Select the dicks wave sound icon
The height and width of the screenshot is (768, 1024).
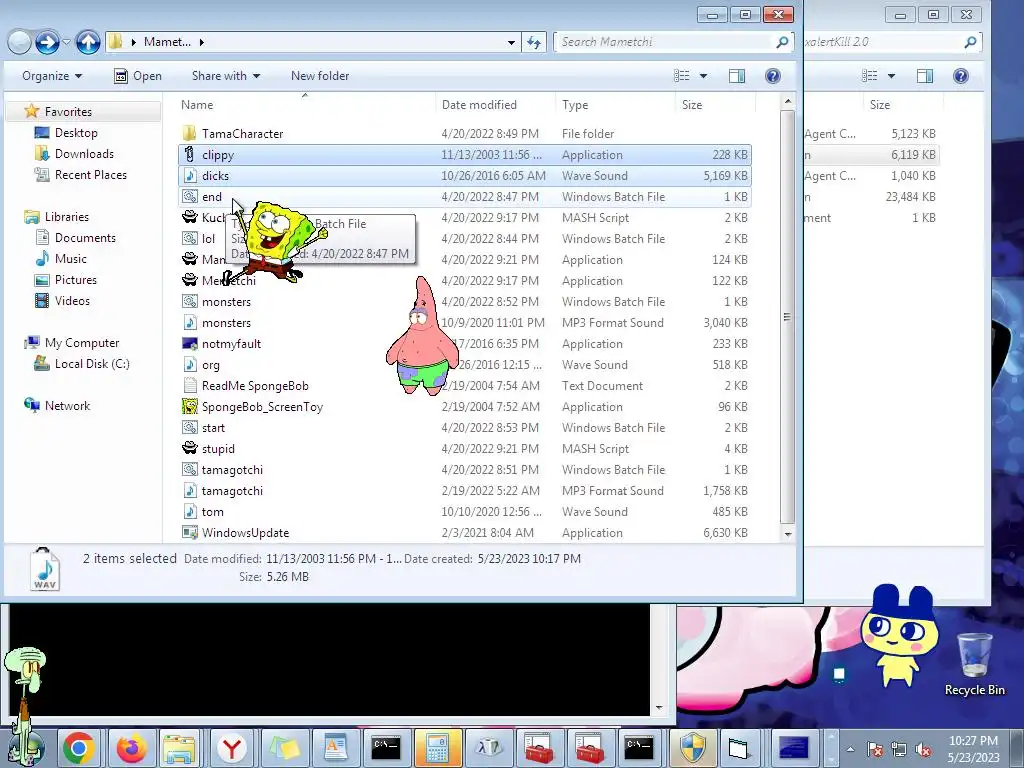click(189, 176)
